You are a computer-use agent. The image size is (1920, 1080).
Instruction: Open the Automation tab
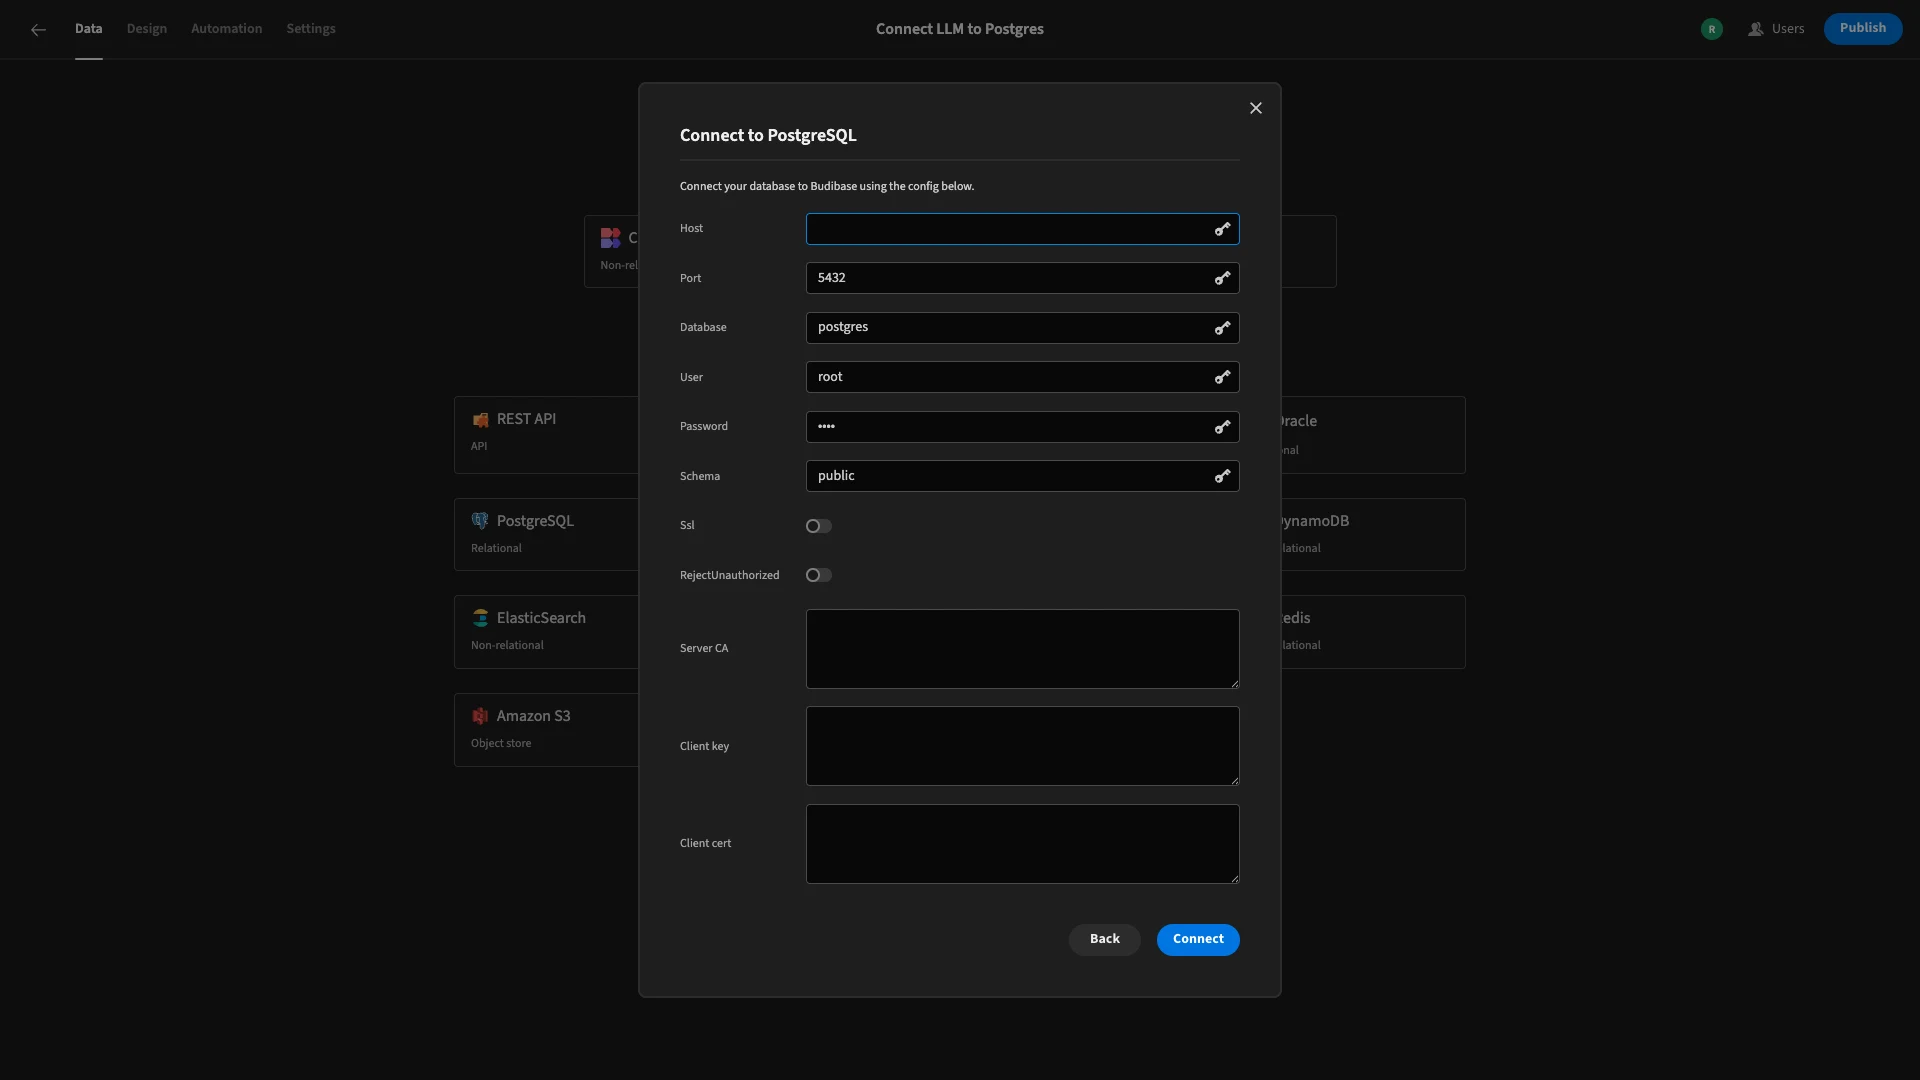[227, 29]
